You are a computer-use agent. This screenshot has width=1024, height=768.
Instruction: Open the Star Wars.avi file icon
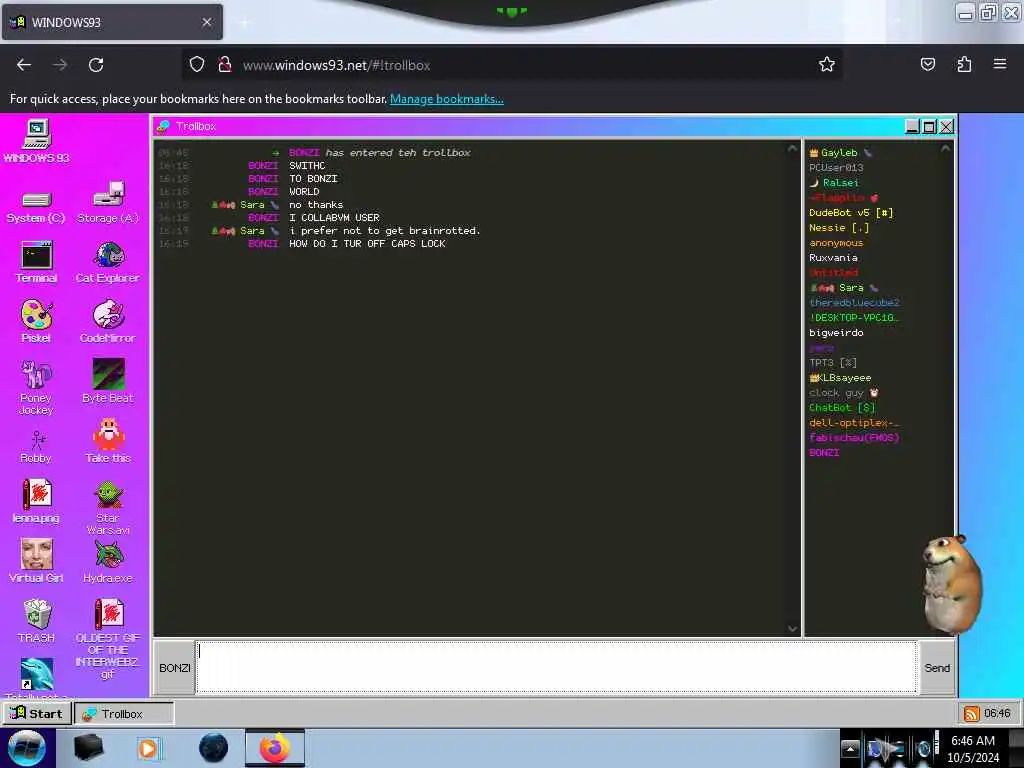click(108, 507)
